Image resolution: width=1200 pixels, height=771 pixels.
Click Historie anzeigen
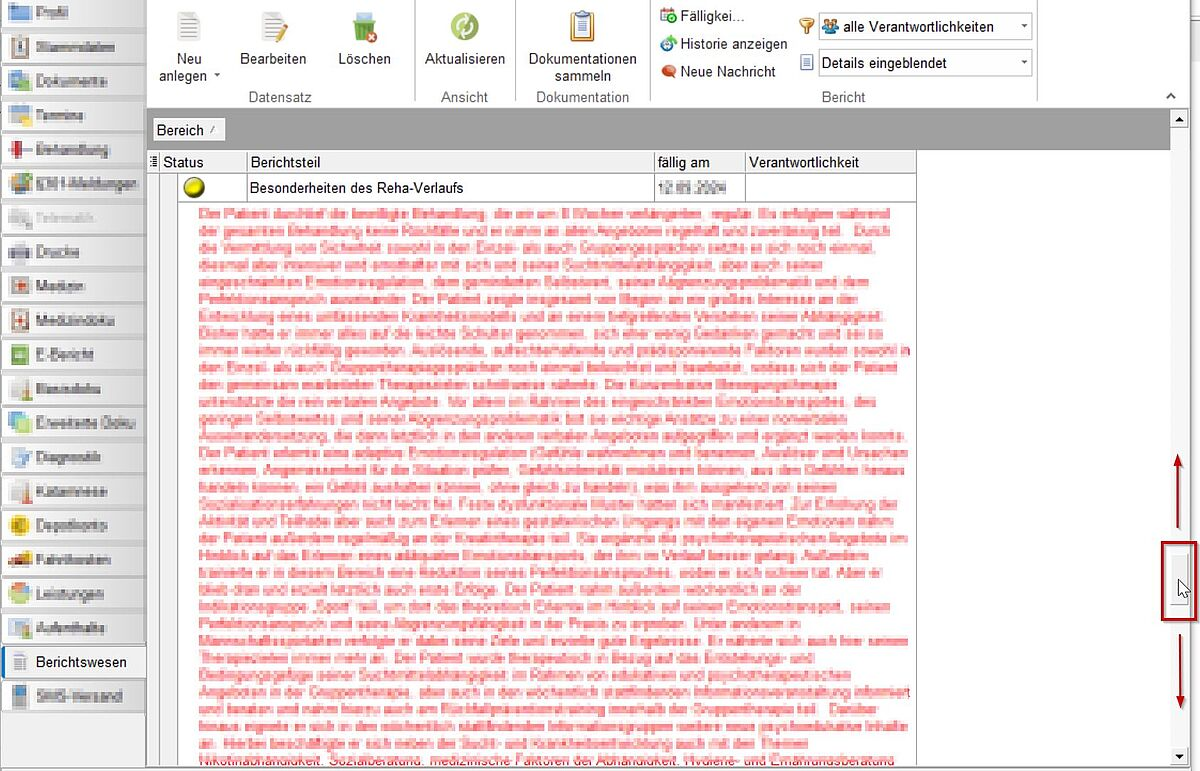pyautogui.click(x=732, y=44)
